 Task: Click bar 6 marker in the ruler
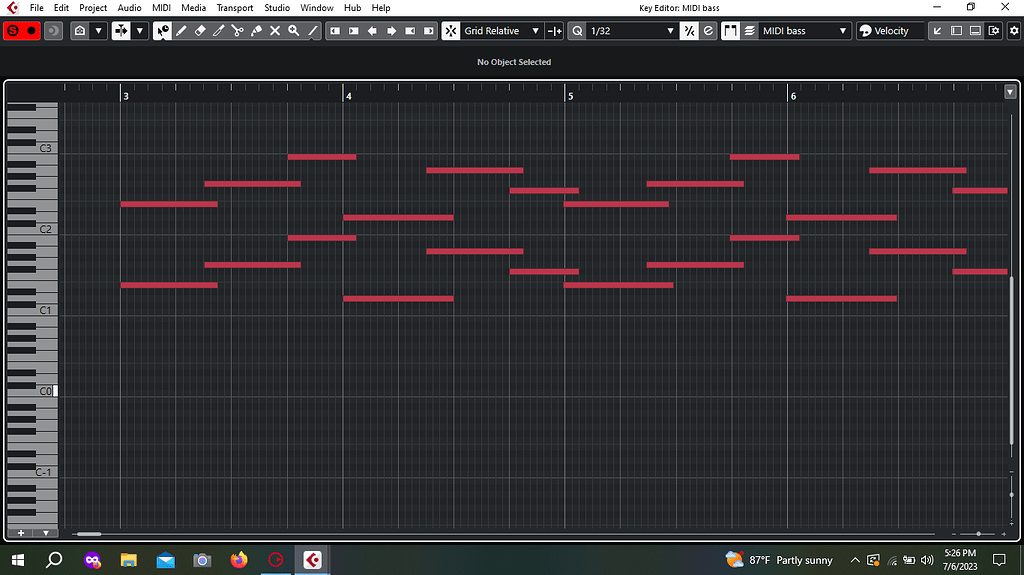coord(793,96)
